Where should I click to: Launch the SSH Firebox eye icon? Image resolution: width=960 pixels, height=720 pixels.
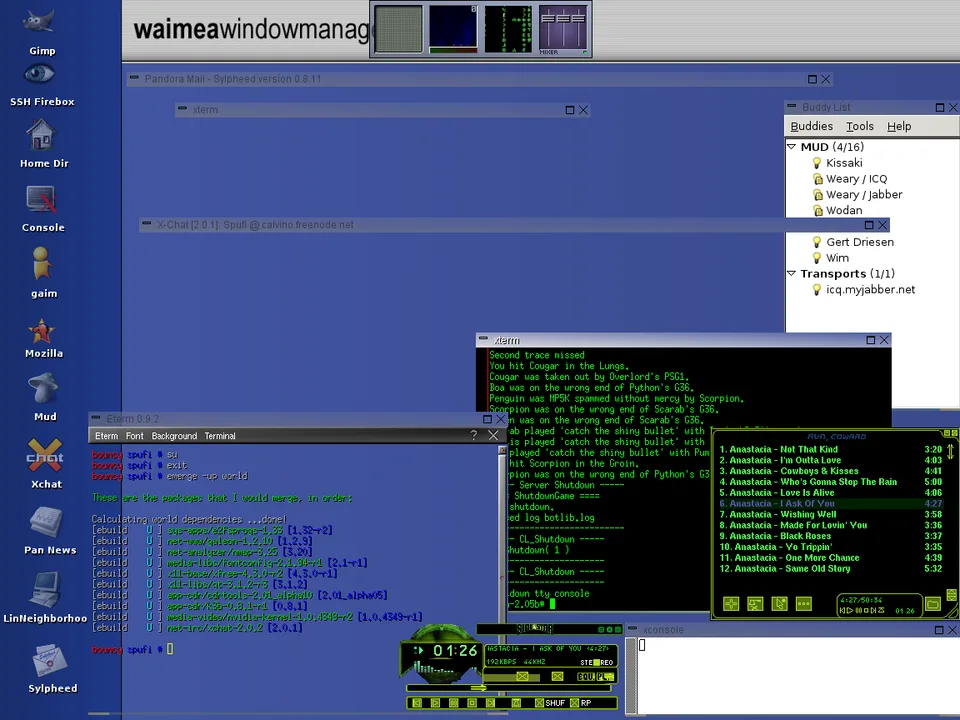point(39,75)
